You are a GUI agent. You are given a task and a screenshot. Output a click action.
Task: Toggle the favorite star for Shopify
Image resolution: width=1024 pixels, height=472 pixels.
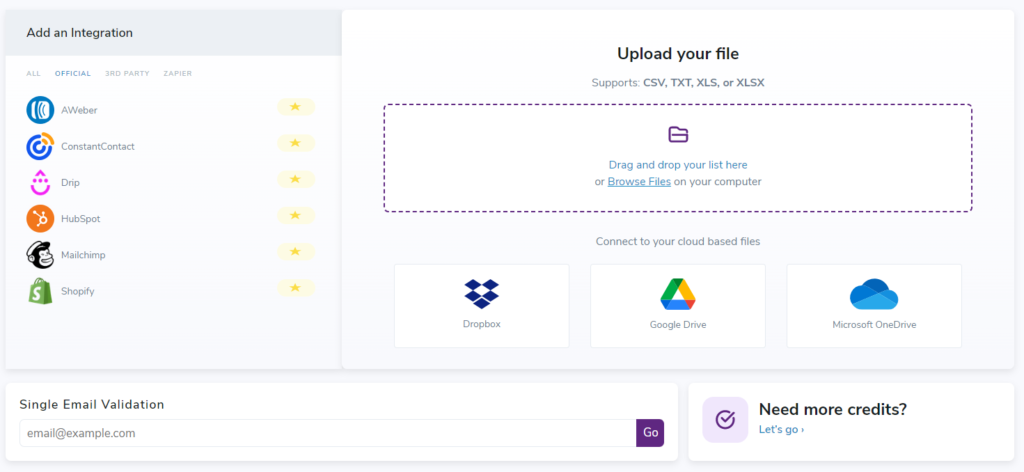[x=295, y=288]
